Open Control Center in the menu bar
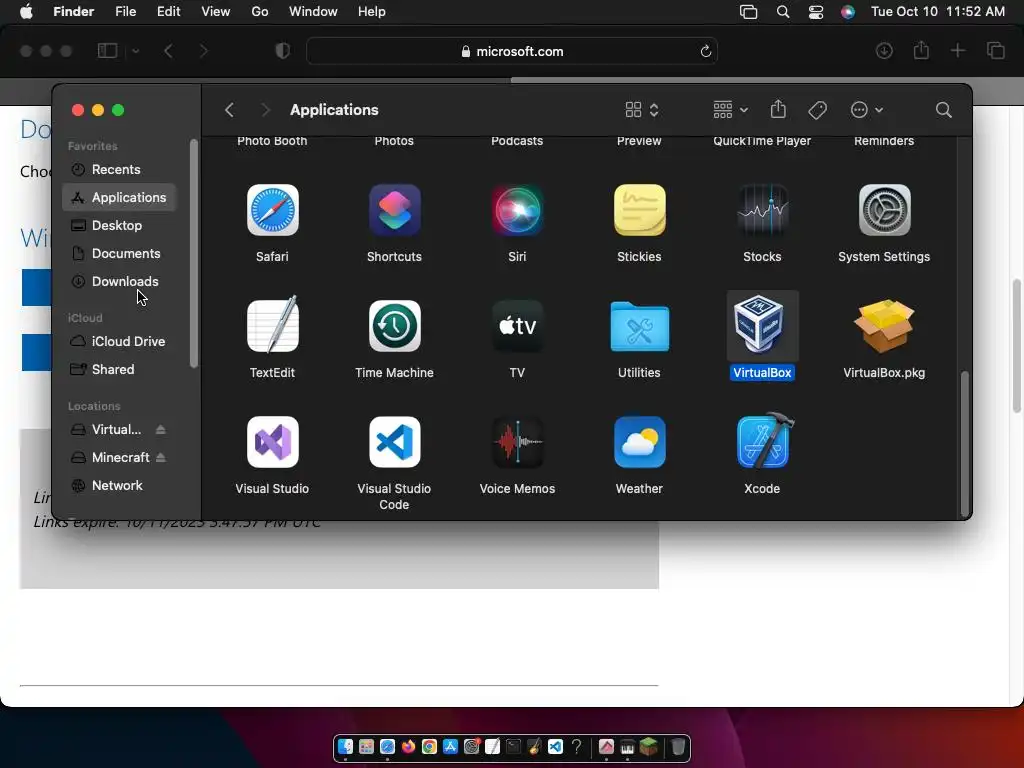 [816, 12]
